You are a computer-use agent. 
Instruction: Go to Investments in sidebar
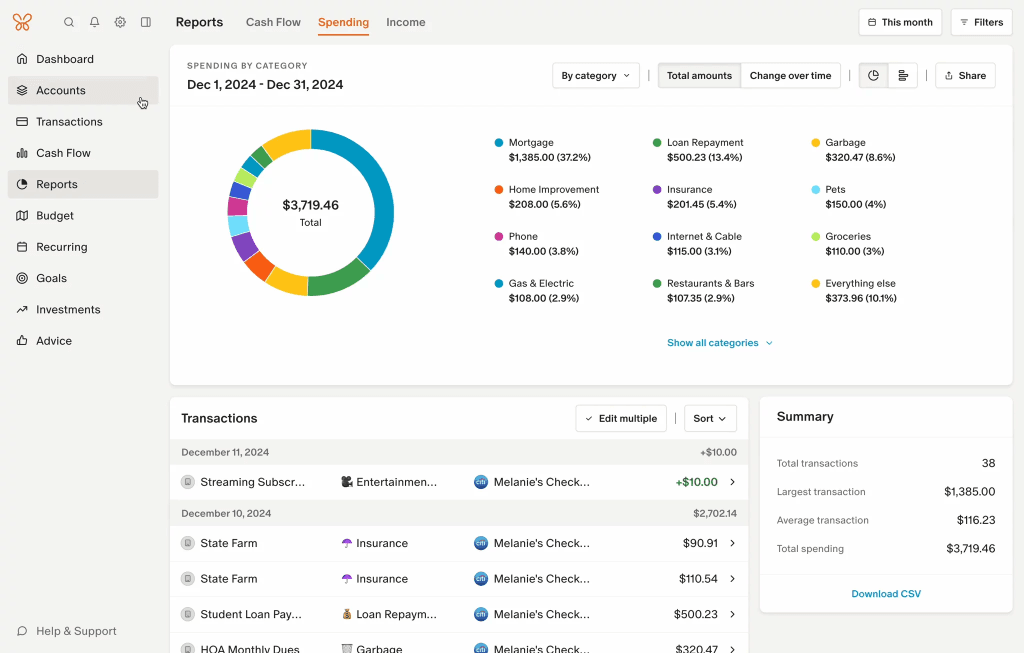[x=68, y=310]
